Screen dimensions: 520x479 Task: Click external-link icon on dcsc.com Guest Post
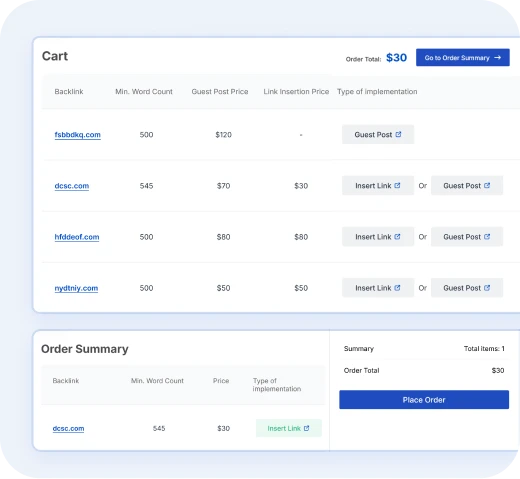tap(487, 185)
